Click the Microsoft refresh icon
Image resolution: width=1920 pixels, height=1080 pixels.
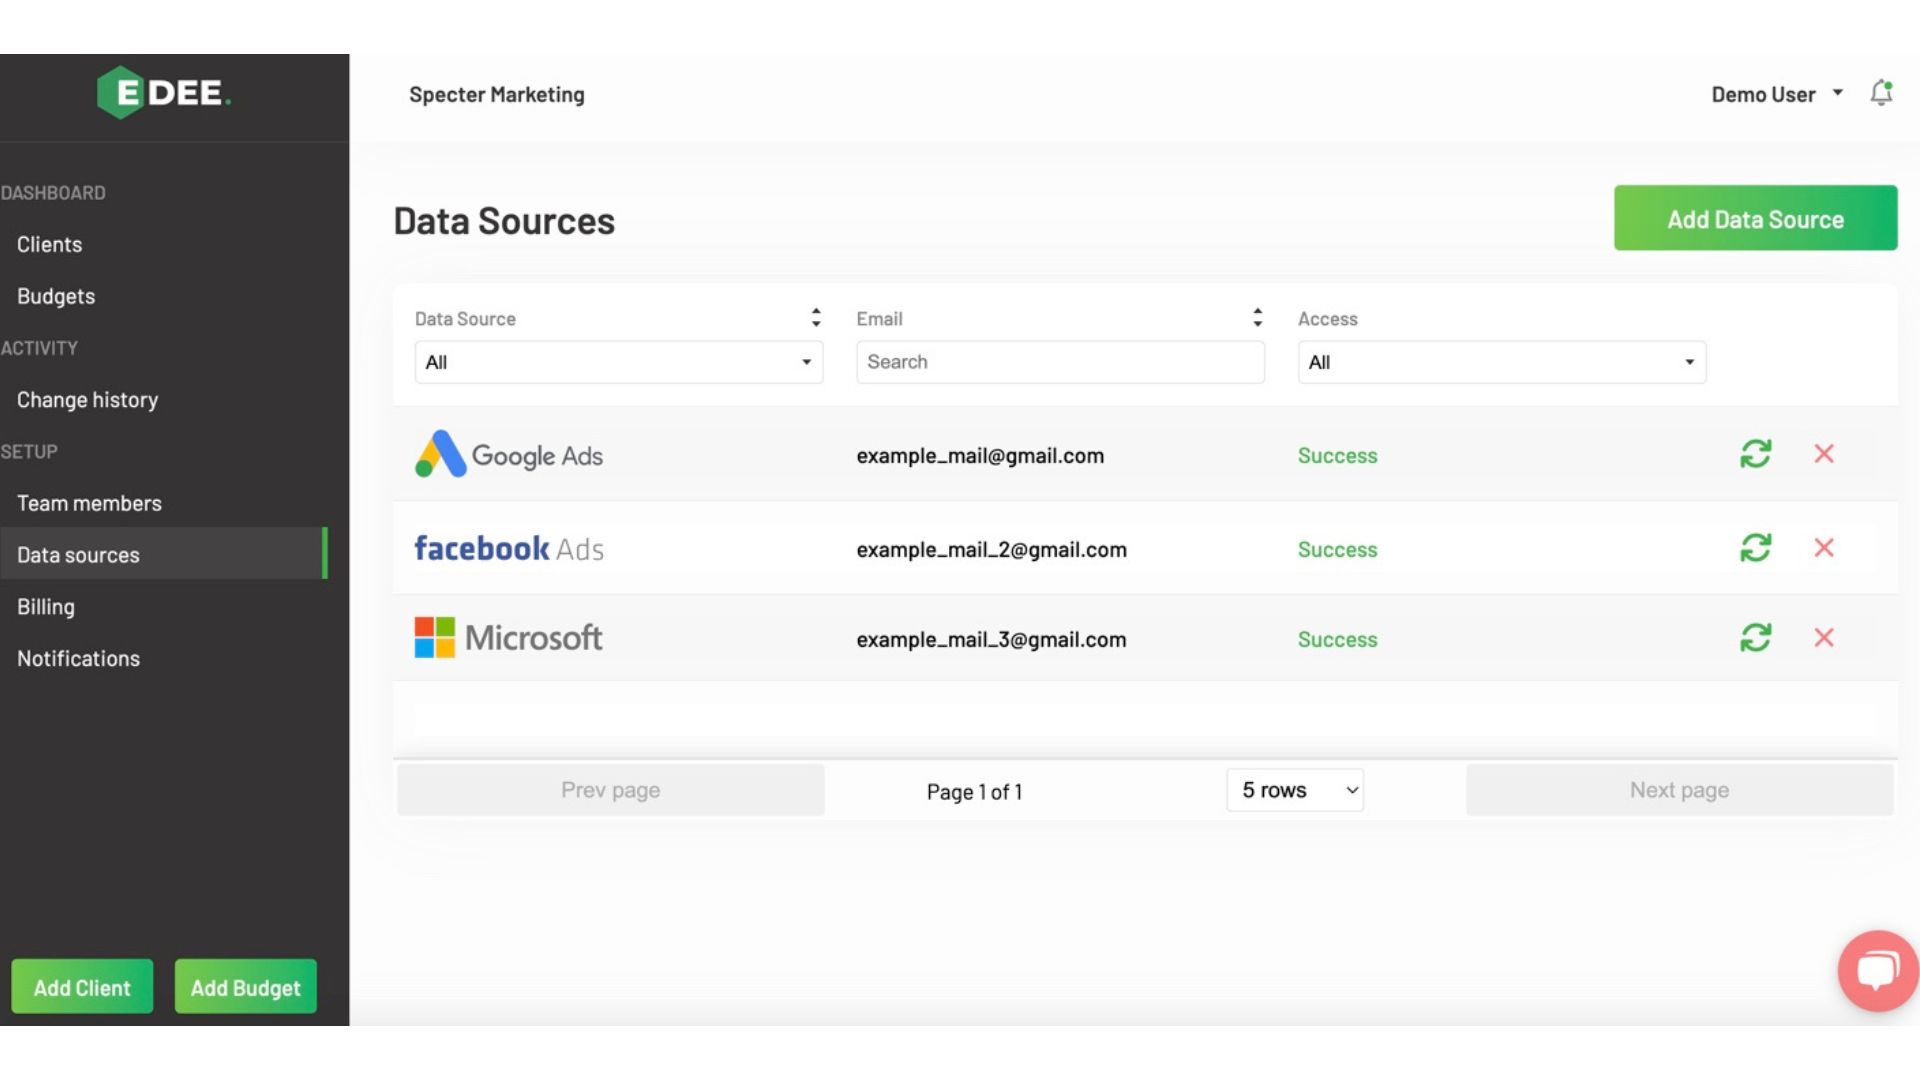tap(1755, 638)
